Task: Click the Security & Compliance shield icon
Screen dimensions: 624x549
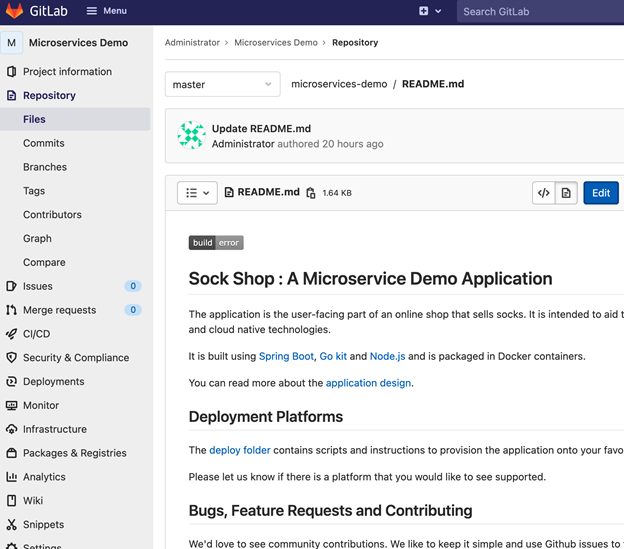Action: coord(12,358)
